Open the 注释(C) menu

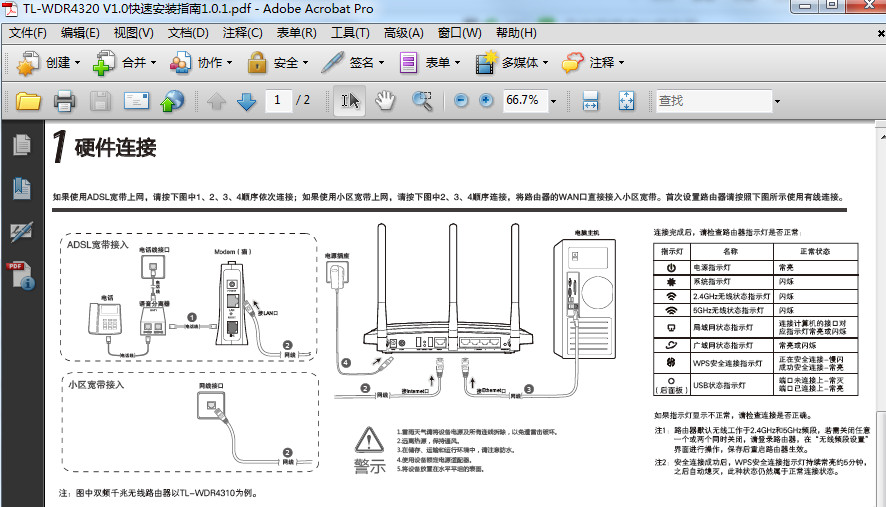point(242,33)
